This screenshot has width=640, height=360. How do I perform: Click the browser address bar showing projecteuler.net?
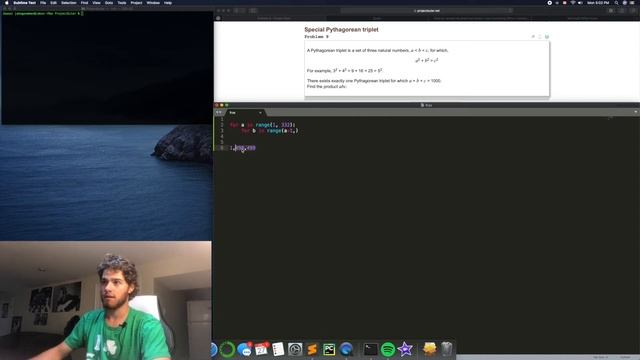[x=427, y=11]
